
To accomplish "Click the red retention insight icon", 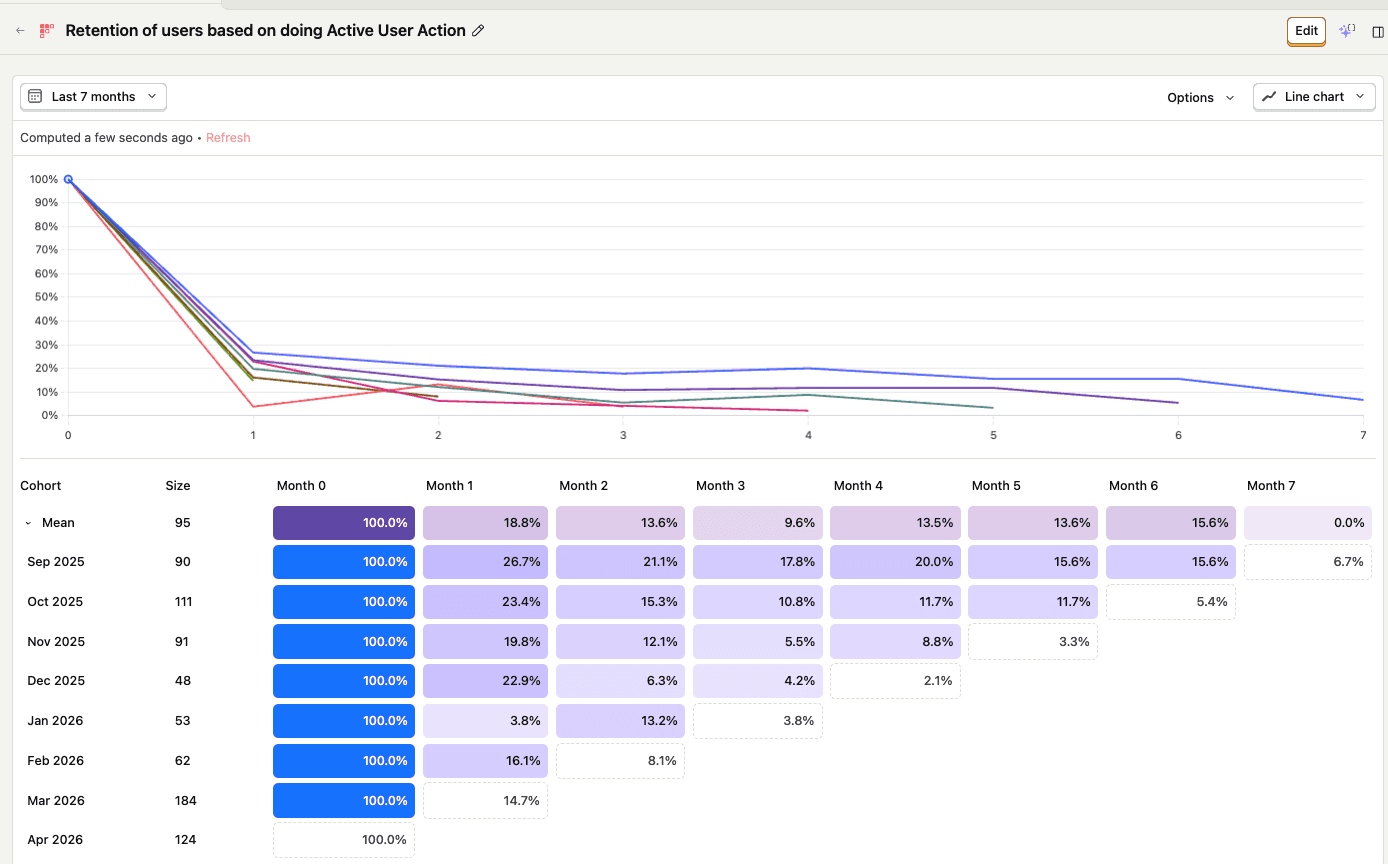I will coord(45,31).
